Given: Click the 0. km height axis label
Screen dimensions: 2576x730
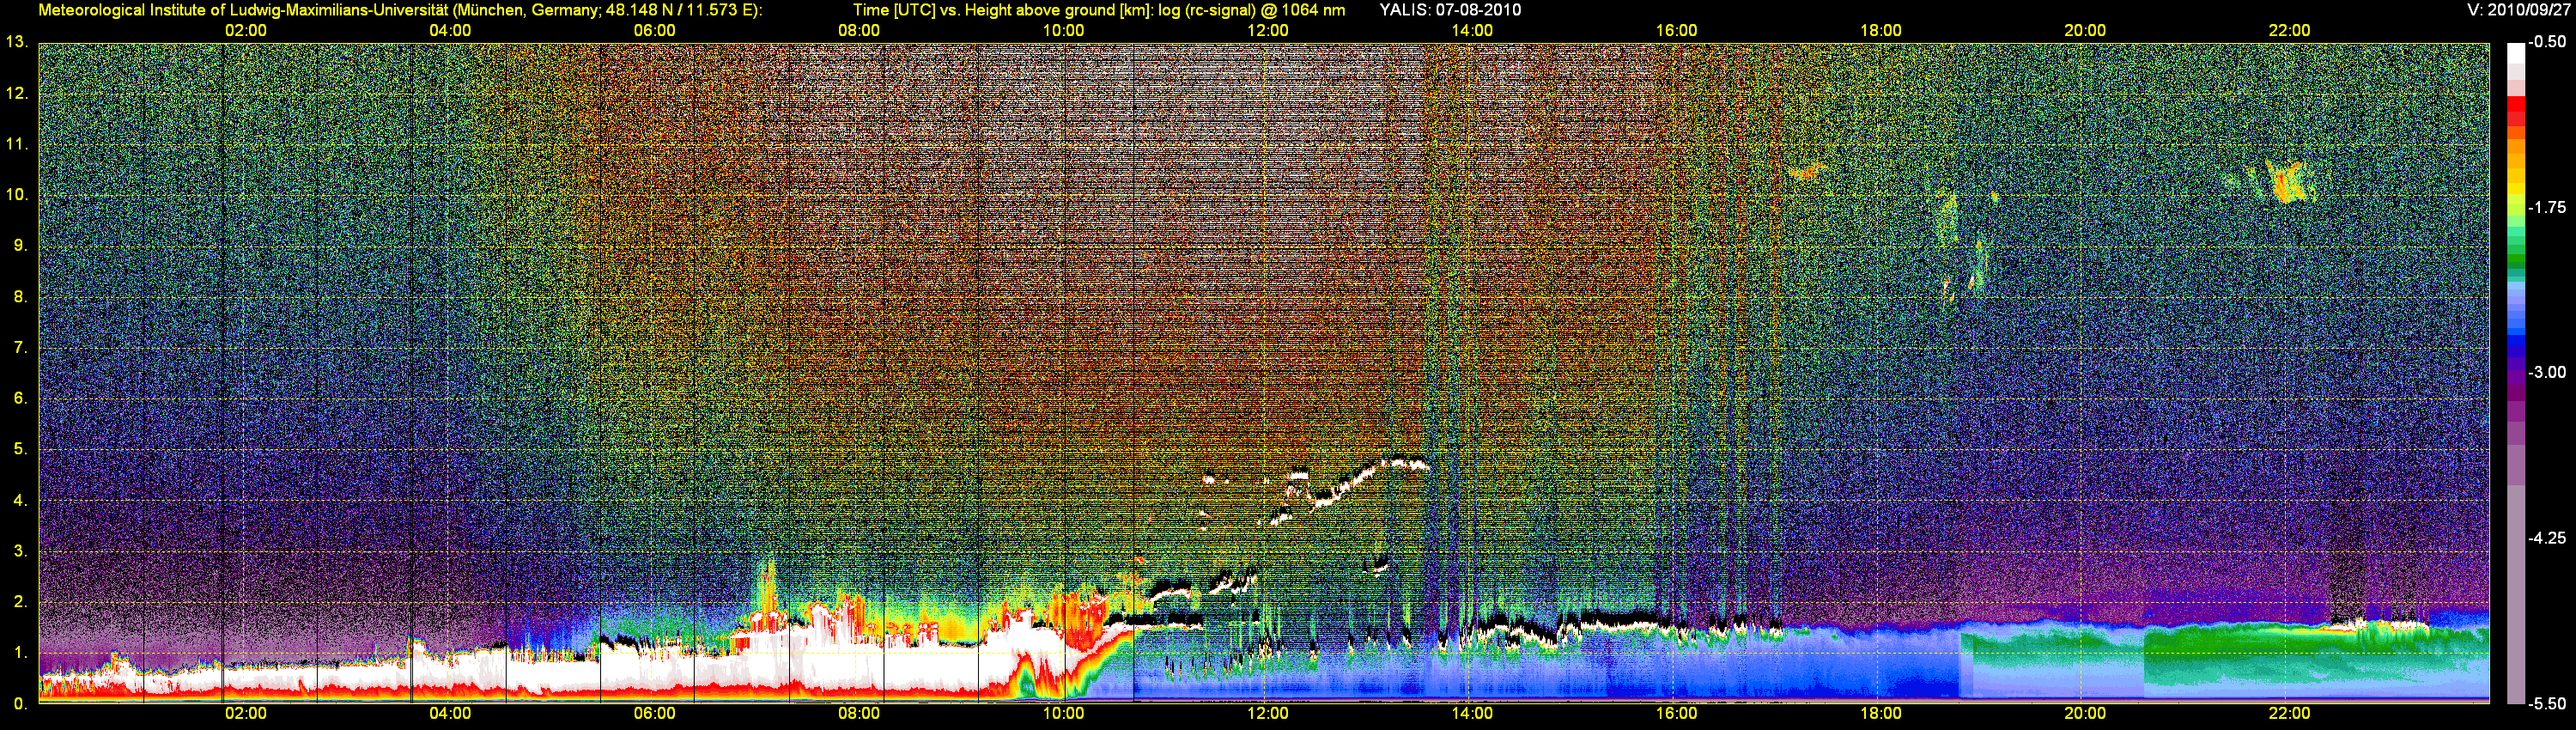Looking at the screenshot, I should click(20, 703).
